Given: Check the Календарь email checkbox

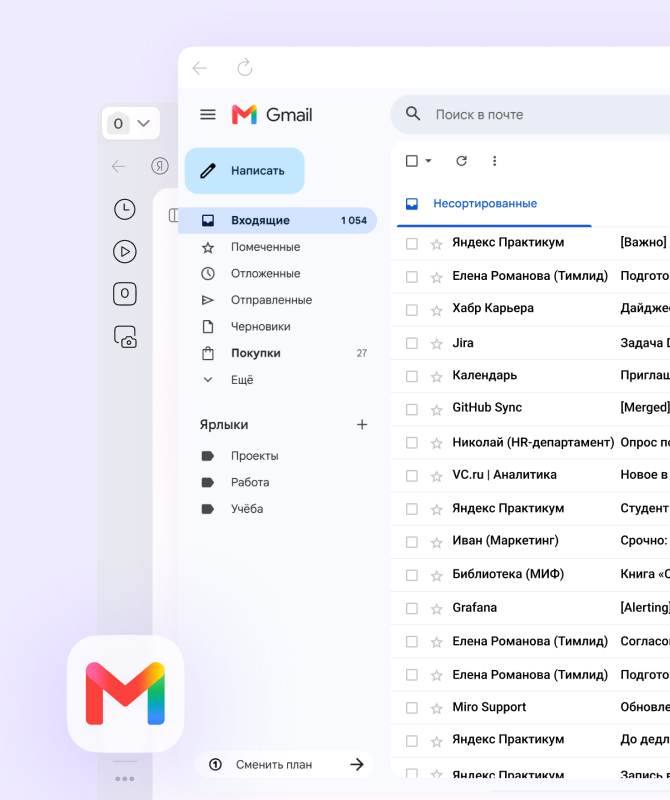Looking at the screenshot, I should pyautogui.click(x=412, y=377).
